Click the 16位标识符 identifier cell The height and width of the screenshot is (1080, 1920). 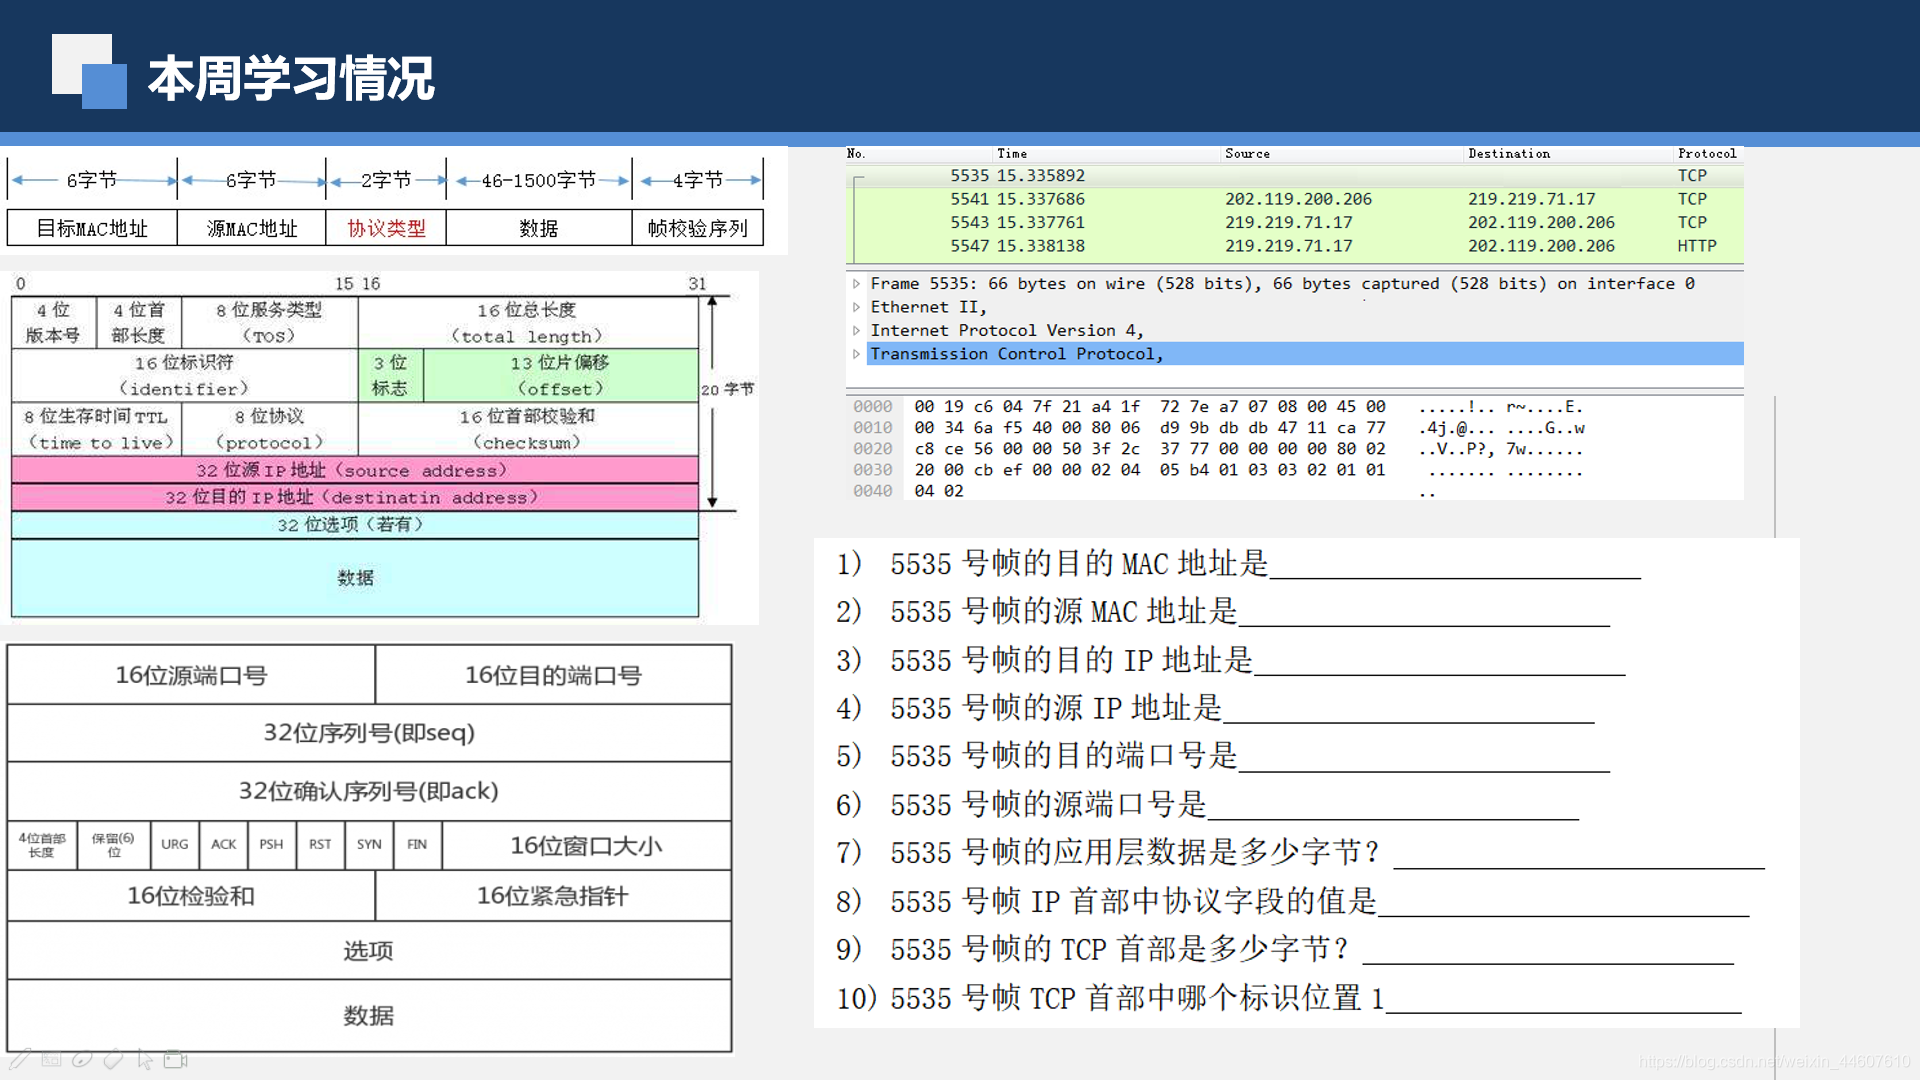(184, 375)
